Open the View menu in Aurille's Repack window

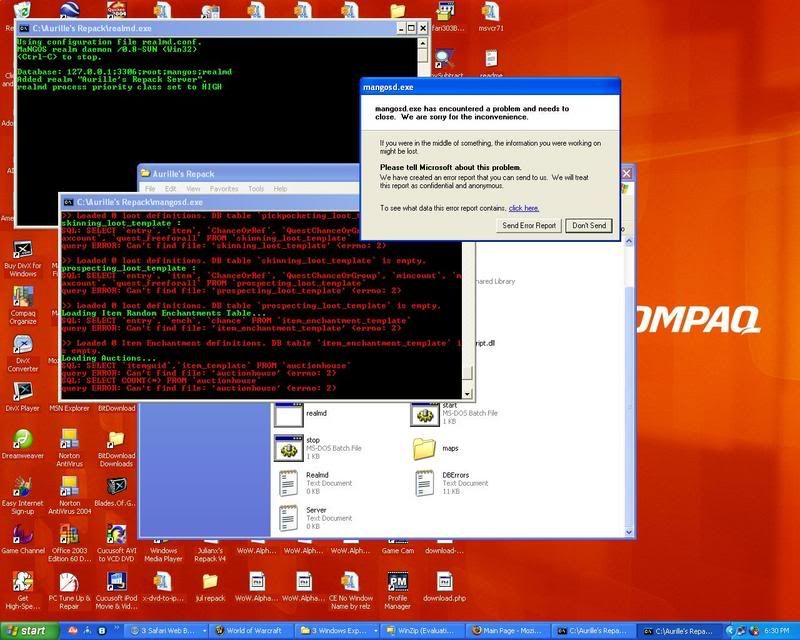tap(193, 189)
